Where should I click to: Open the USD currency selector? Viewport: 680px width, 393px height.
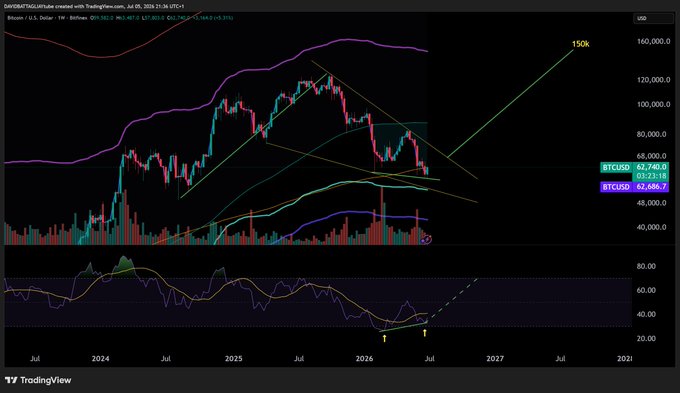653,18
